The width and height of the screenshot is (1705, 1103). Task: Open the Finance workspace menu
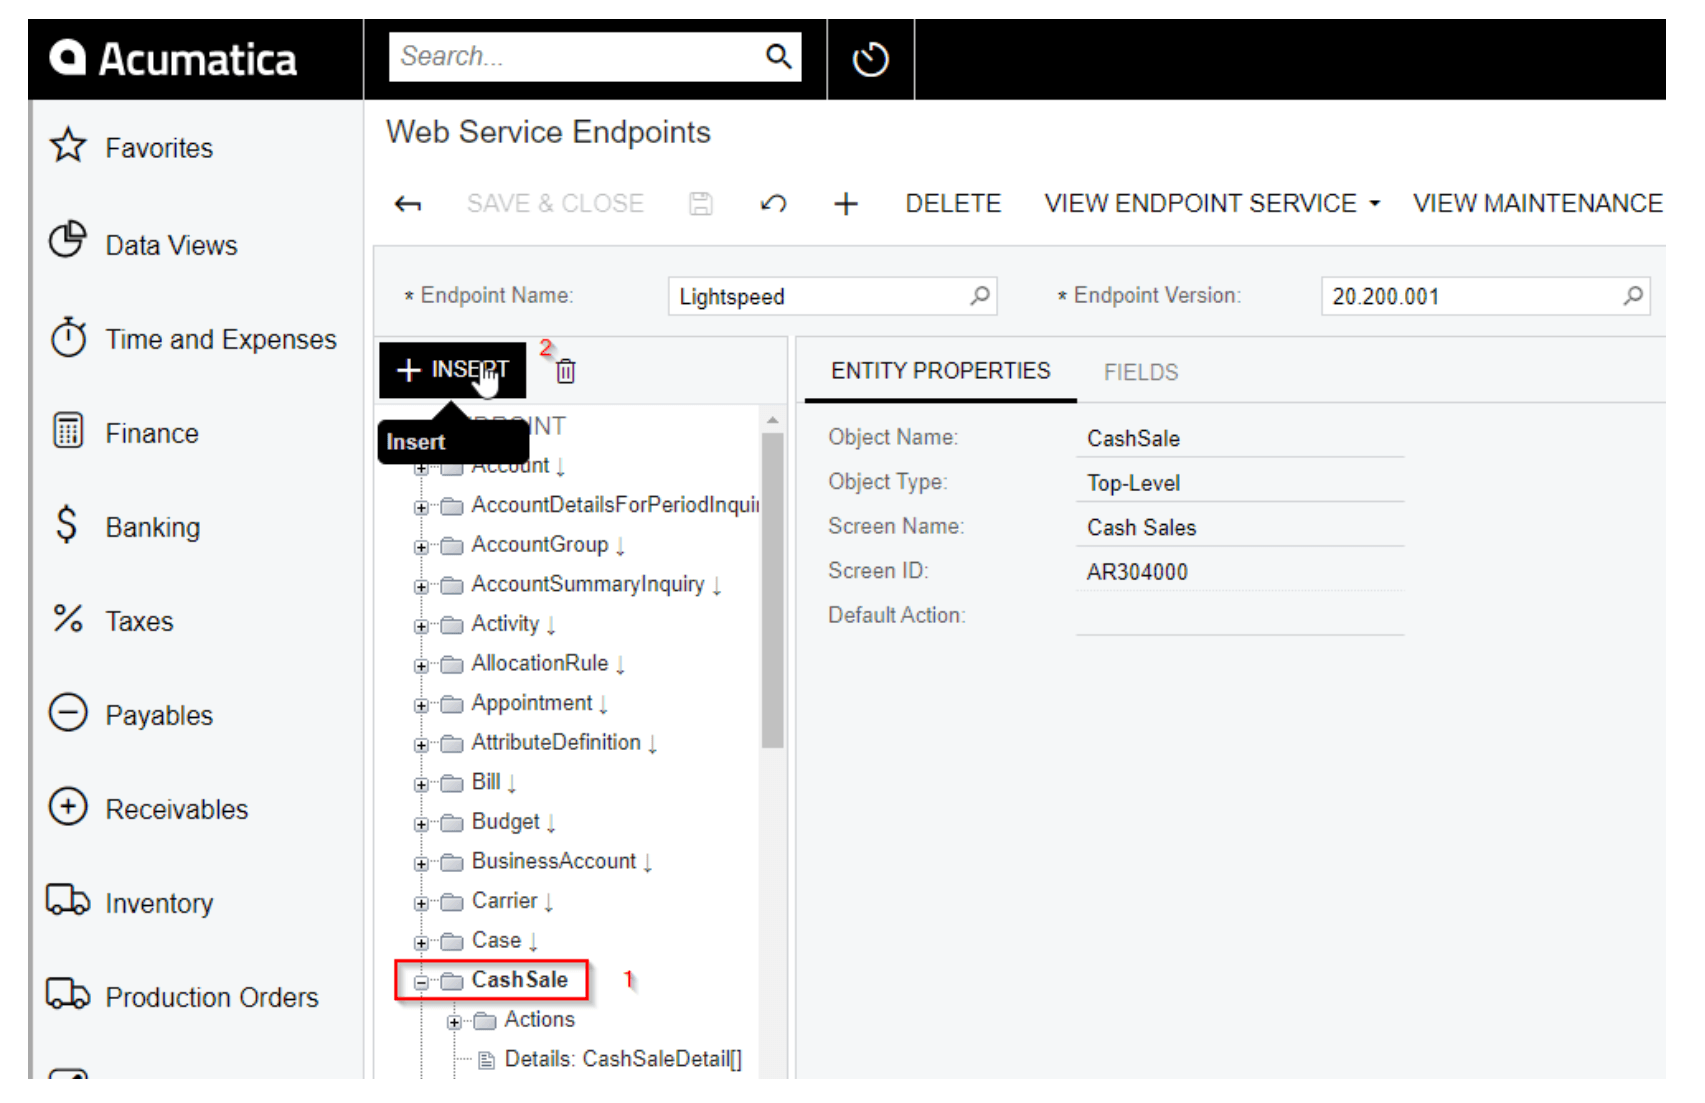(x=152, y=433)
